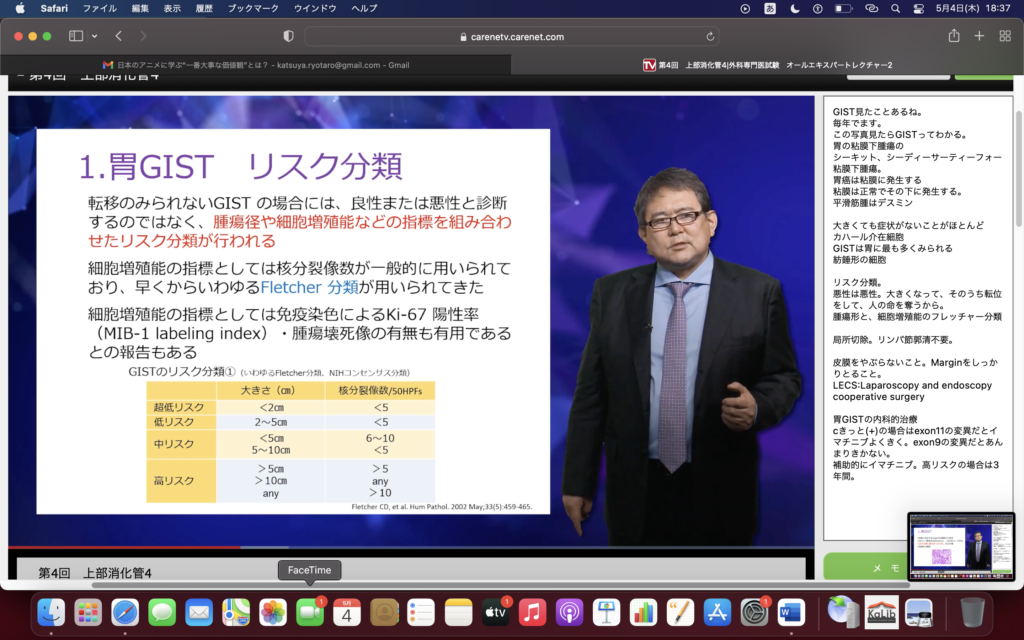Open a new tab with plus icon
The width and height of the screenshot is (1024, 640).
979,36
